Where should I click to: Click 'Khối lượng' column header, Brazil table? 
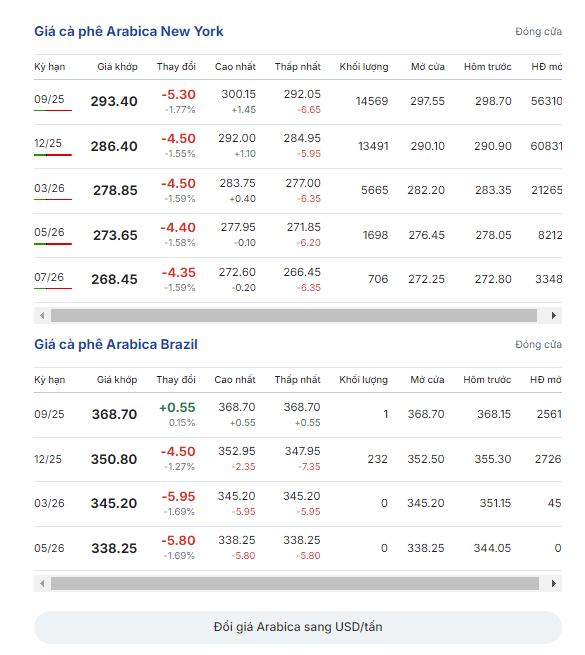pyautogui.click(x=364, y=380)
